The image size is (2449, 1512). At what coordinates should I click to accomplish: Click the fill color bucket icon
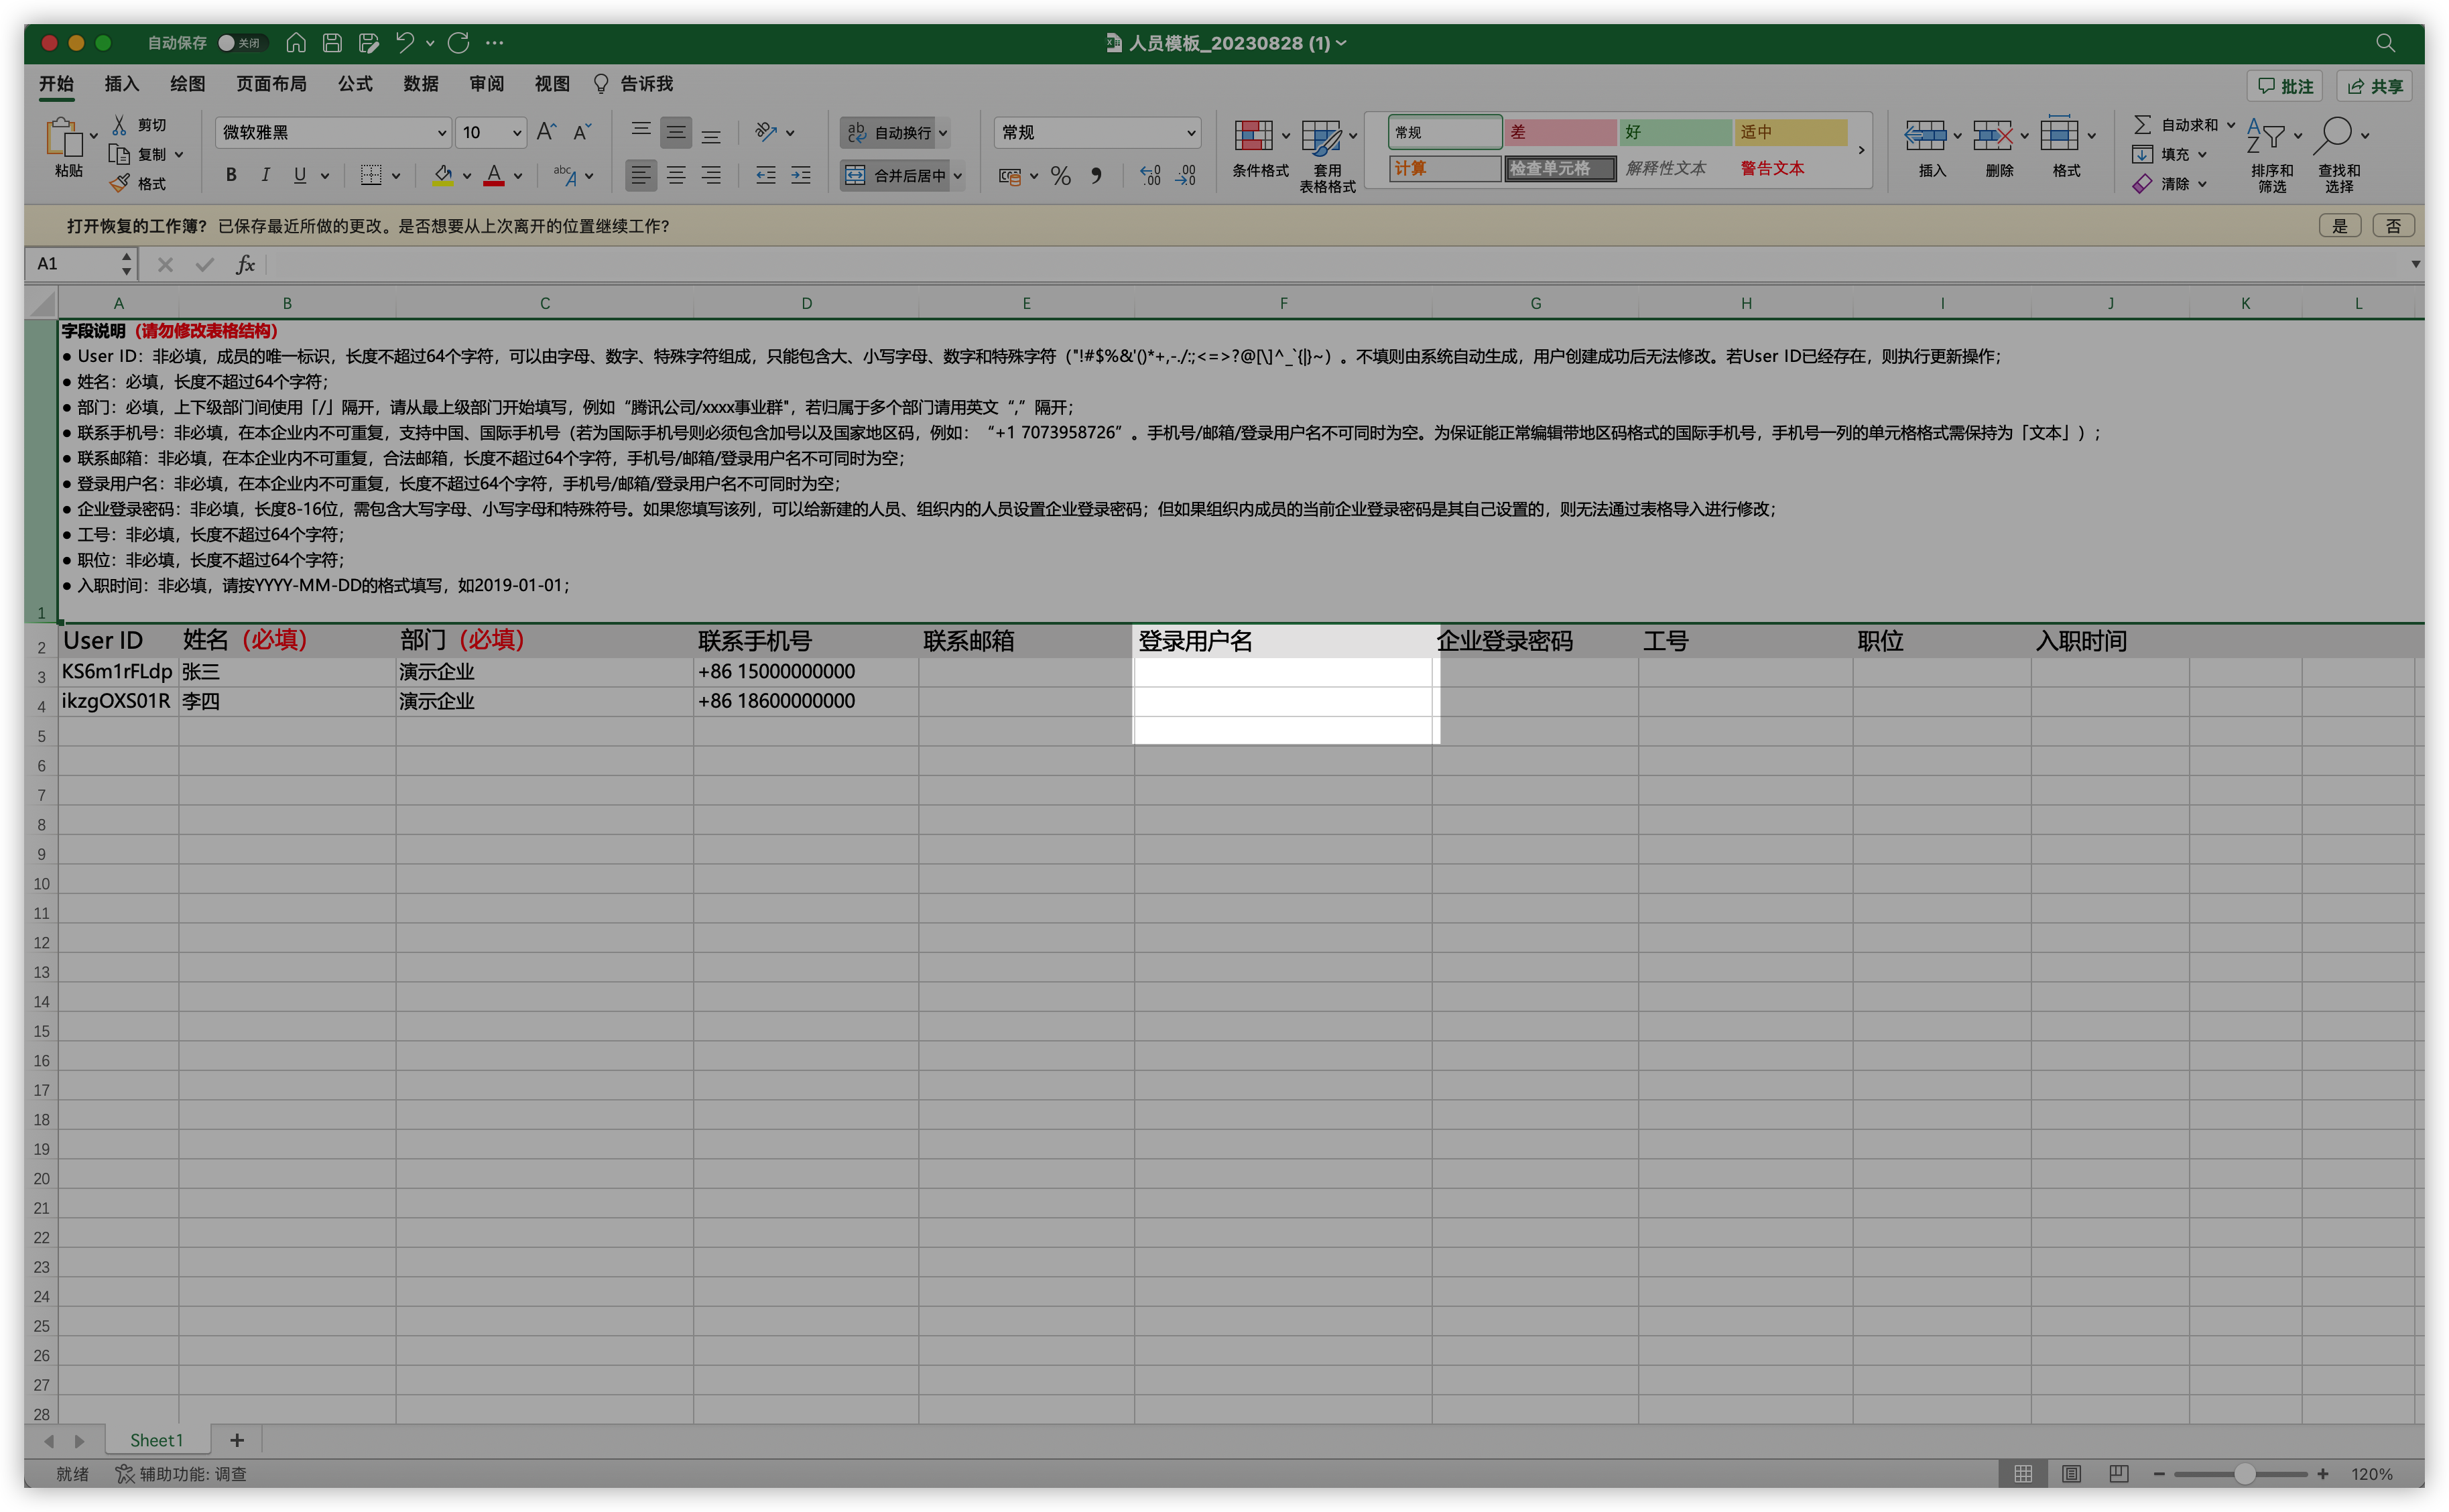point(443,175)
